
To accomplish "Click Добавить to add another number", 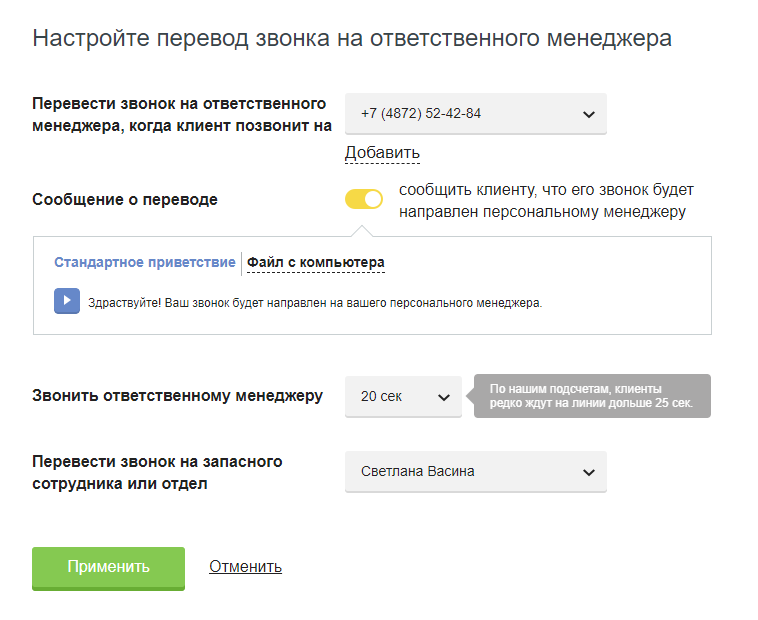I will pos(382,153).
